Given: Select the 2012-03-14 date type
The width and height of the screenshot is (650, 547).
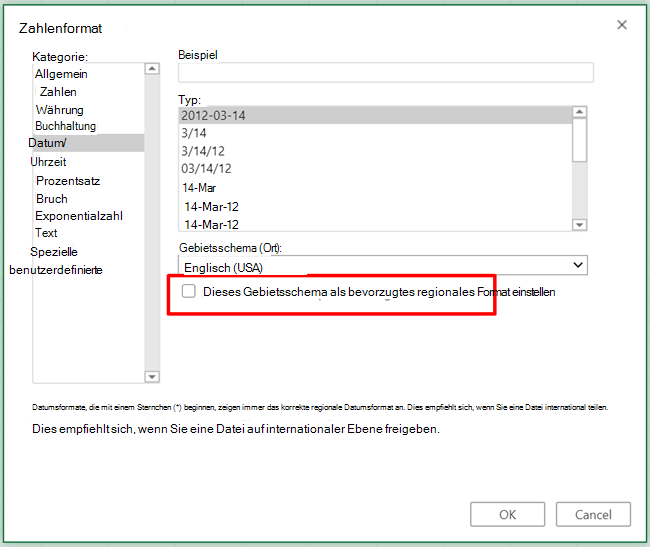Looking at the screenshot, I should tap(375, 115).
